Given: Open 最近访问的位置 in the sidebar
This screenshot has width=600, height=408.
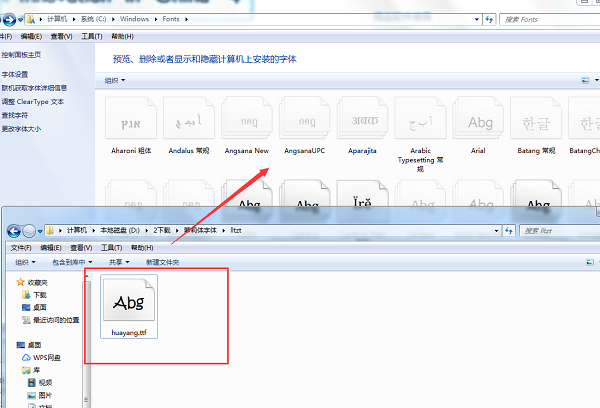Looking at the screenshot, I should [58, 320].
